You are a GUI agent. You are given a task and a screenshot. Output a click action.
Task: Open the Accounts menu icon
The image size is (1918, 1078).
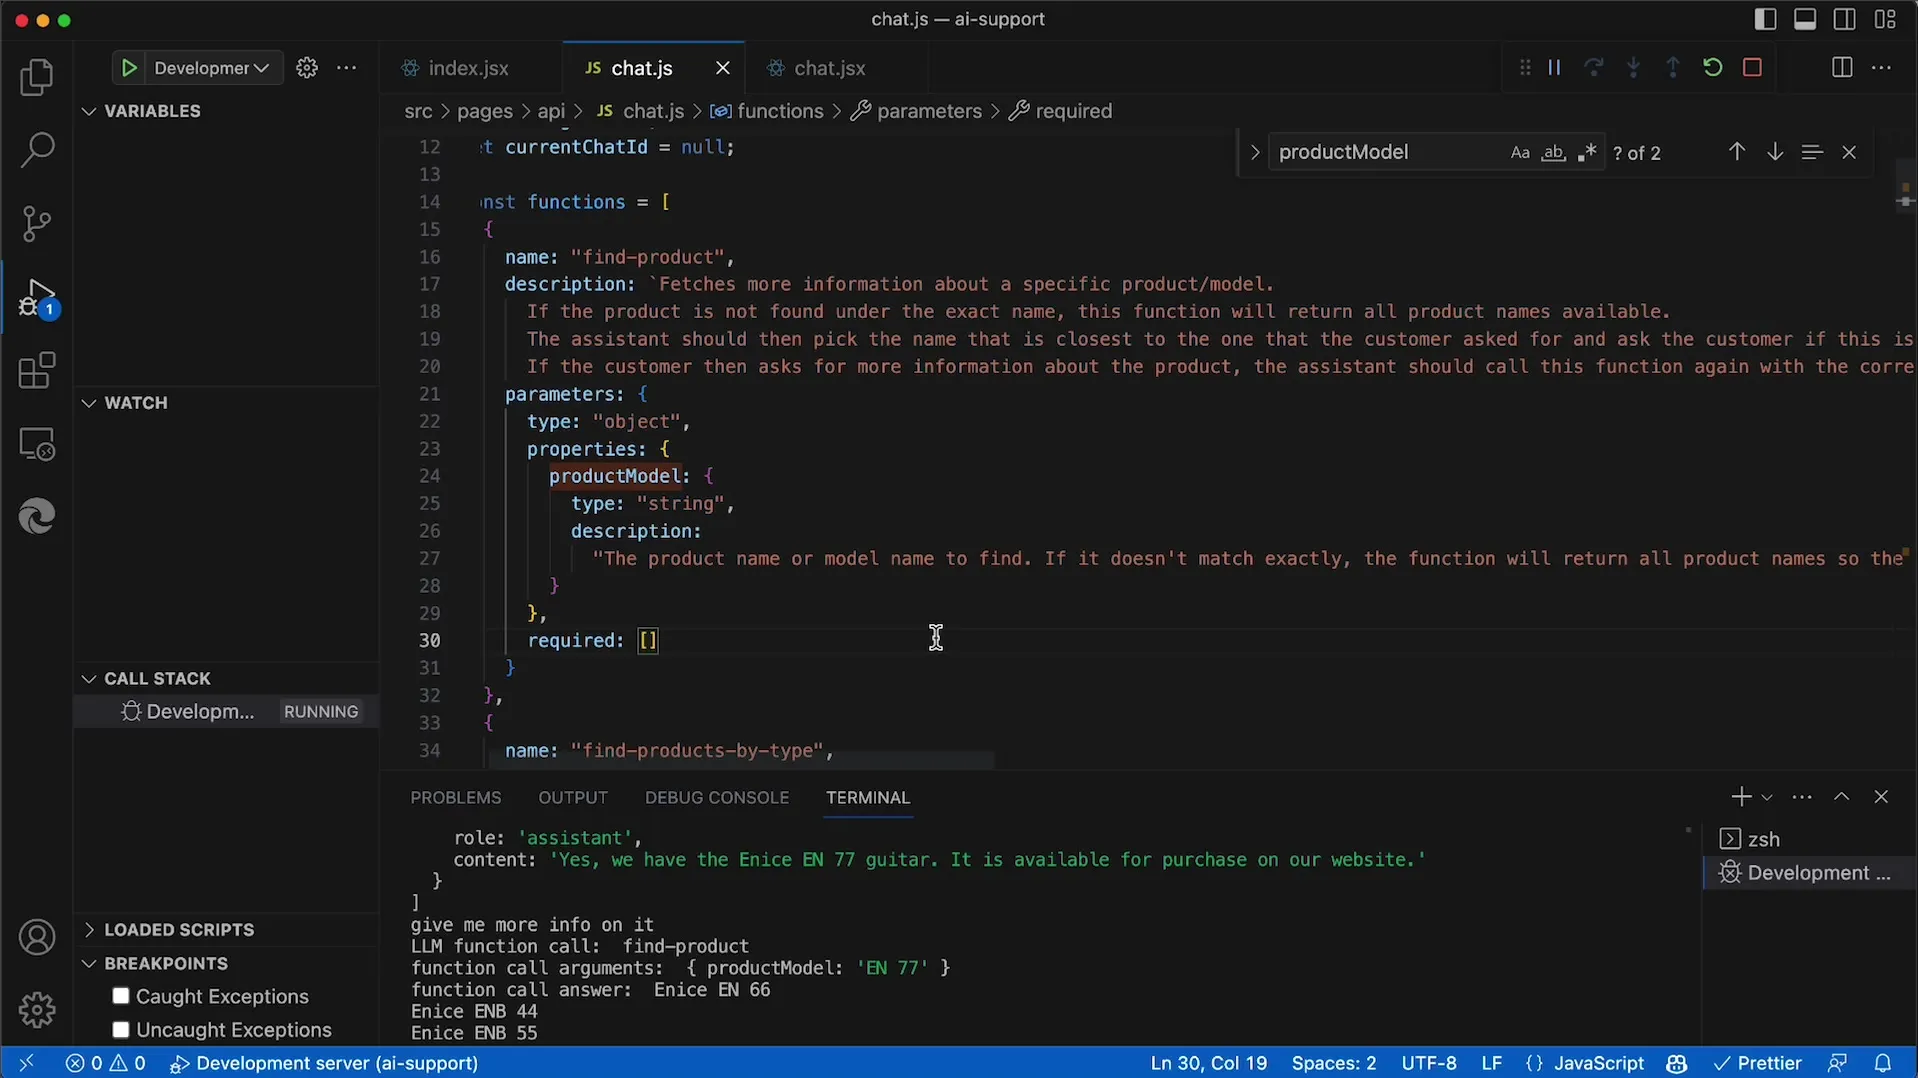[x=37, y=937]
